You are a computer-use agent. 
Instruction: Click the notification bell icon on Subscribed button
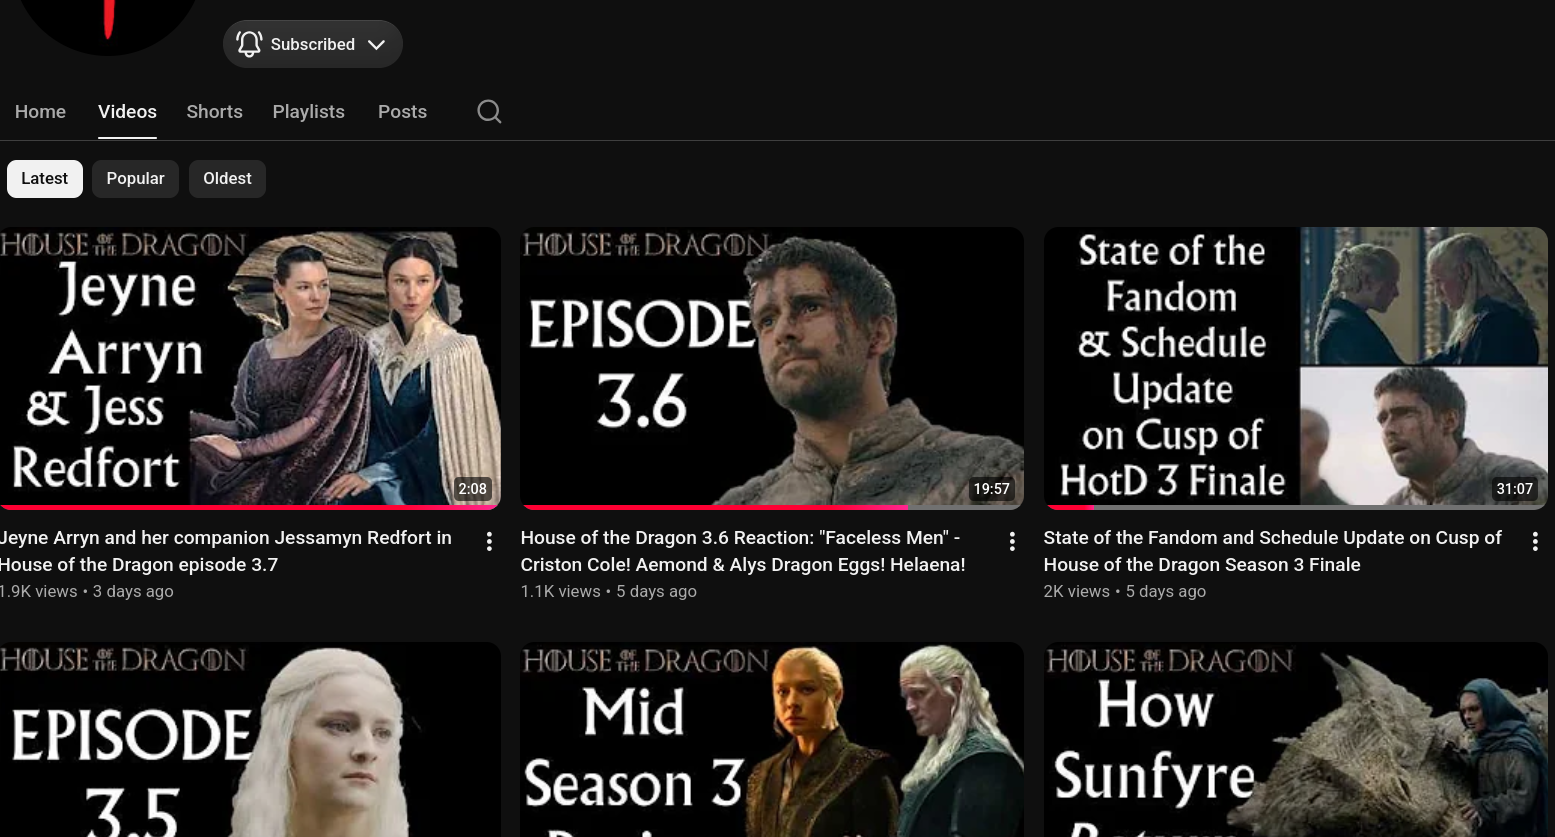pyautogui.click(x=249, y=44)
